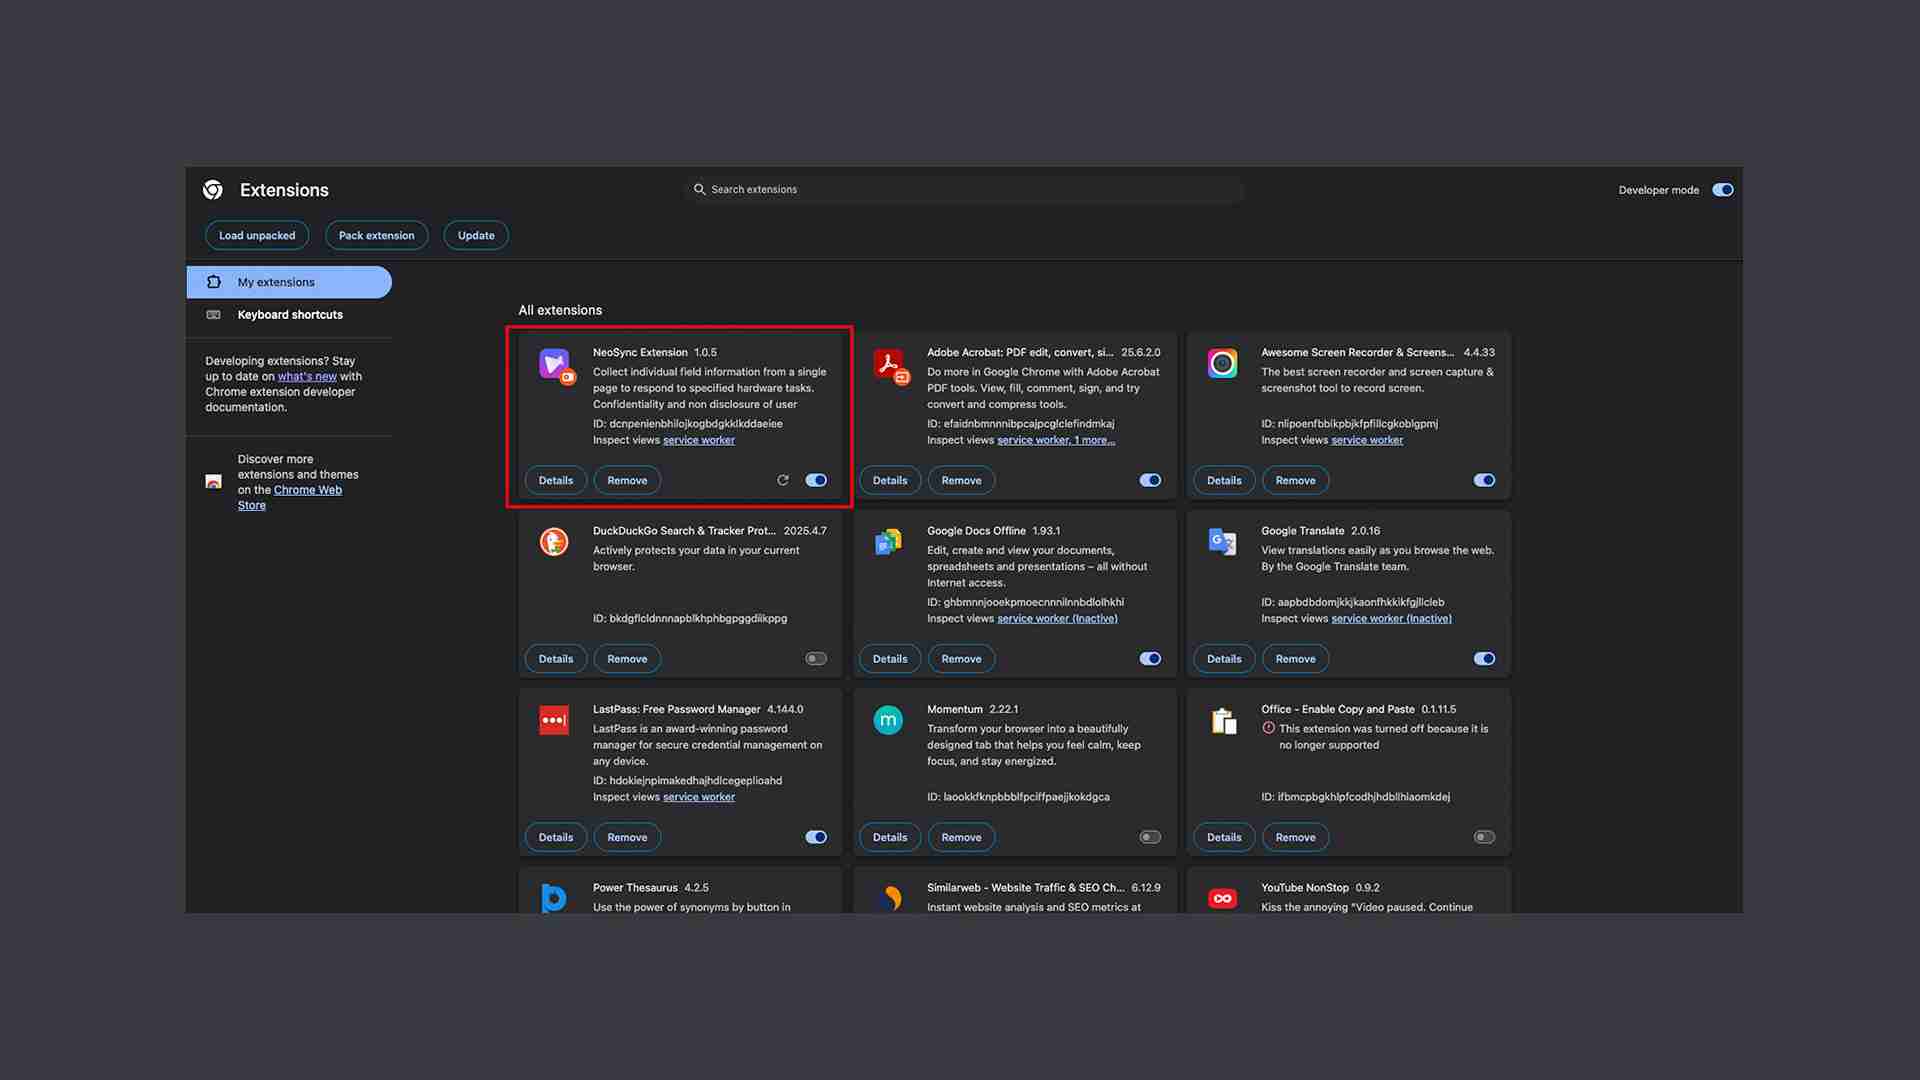This screenshot has width=1920, height=1080.
Task: Remove the DuckDuckGo extension
Action: click(x=627, y=659)
